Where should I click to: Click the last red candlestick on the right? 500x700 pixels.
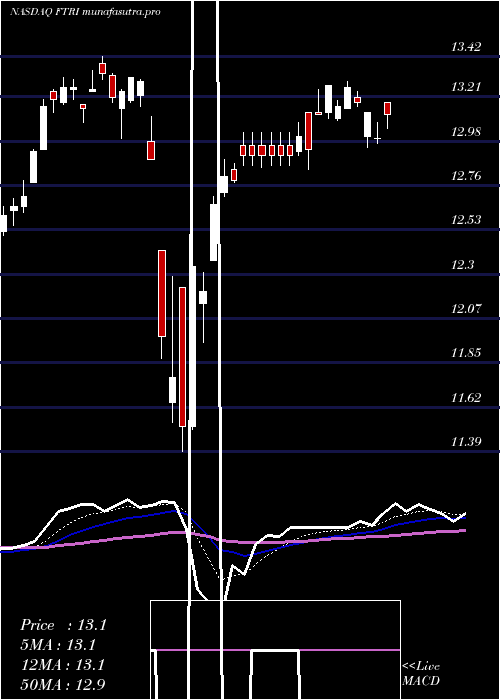(388, 108)
